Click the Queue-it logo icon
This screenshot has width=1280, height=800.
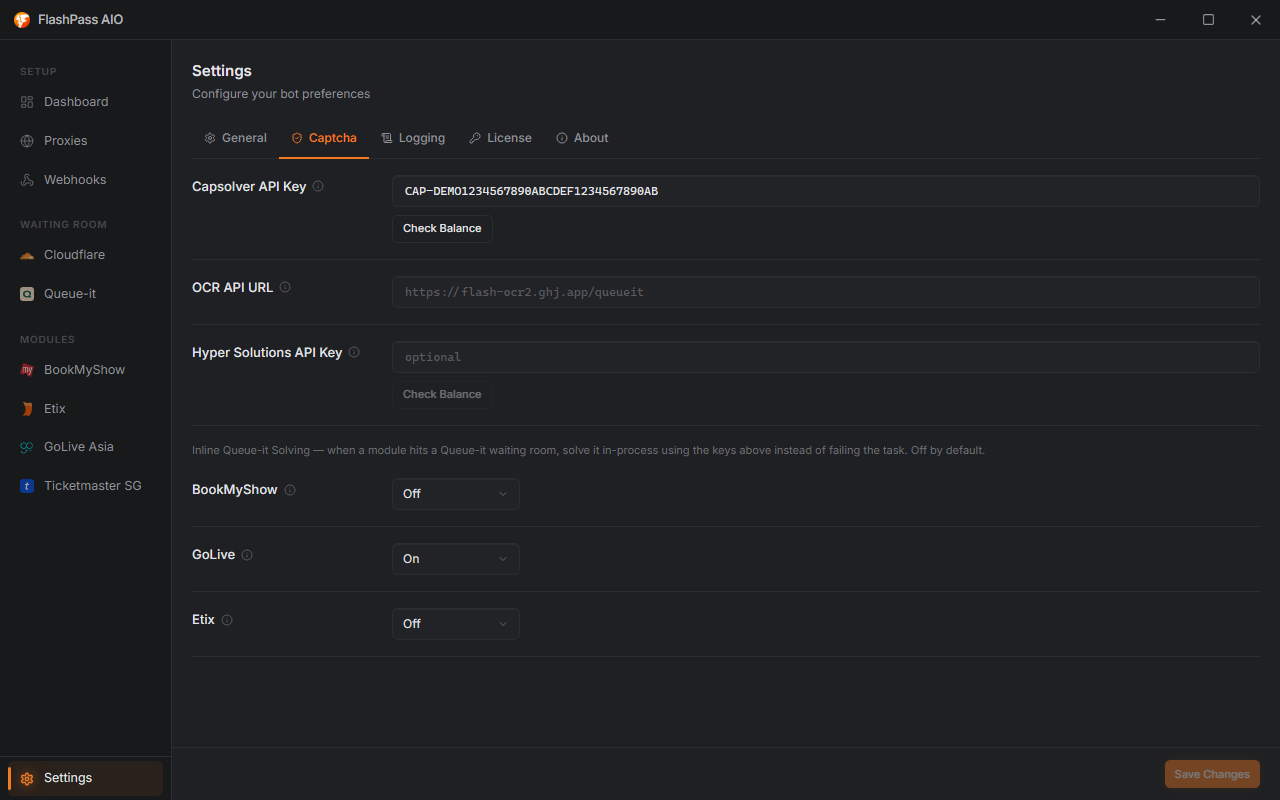click(27, 294)
